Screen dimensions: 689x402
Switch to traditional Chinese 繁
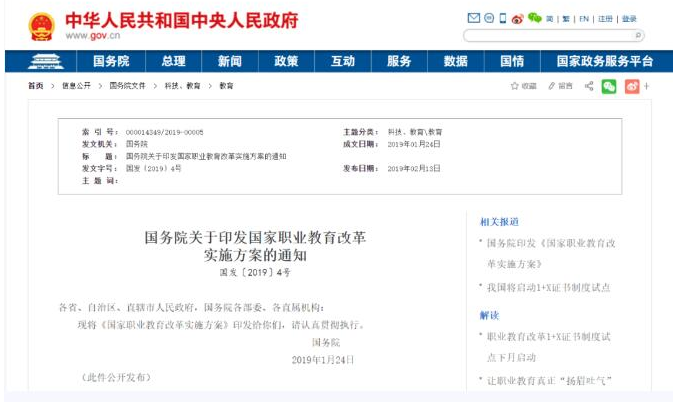(566, 19)
